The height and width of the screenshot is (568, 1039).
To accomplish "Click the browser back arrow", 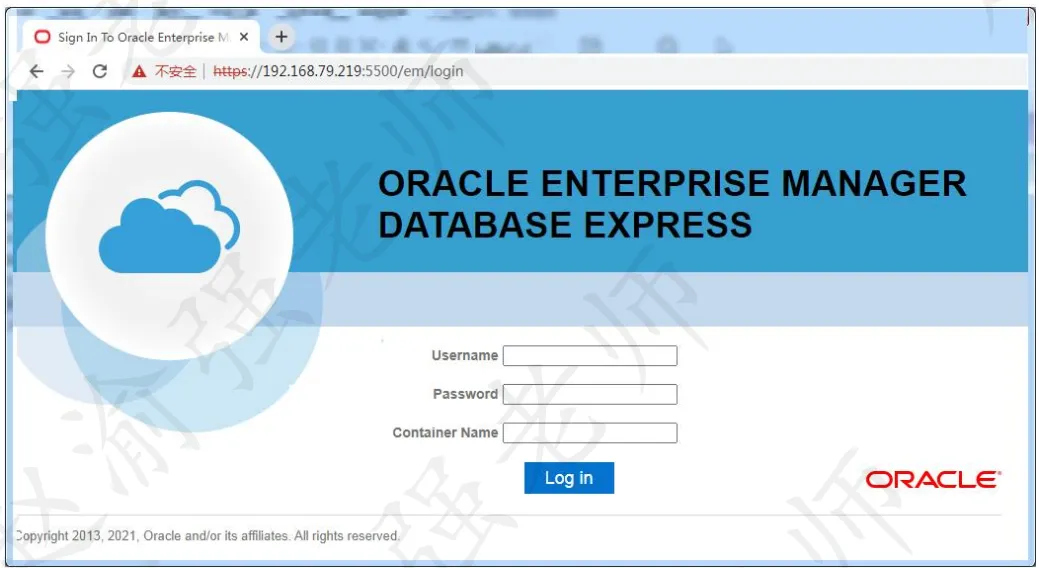I will (x=36, y=71).
